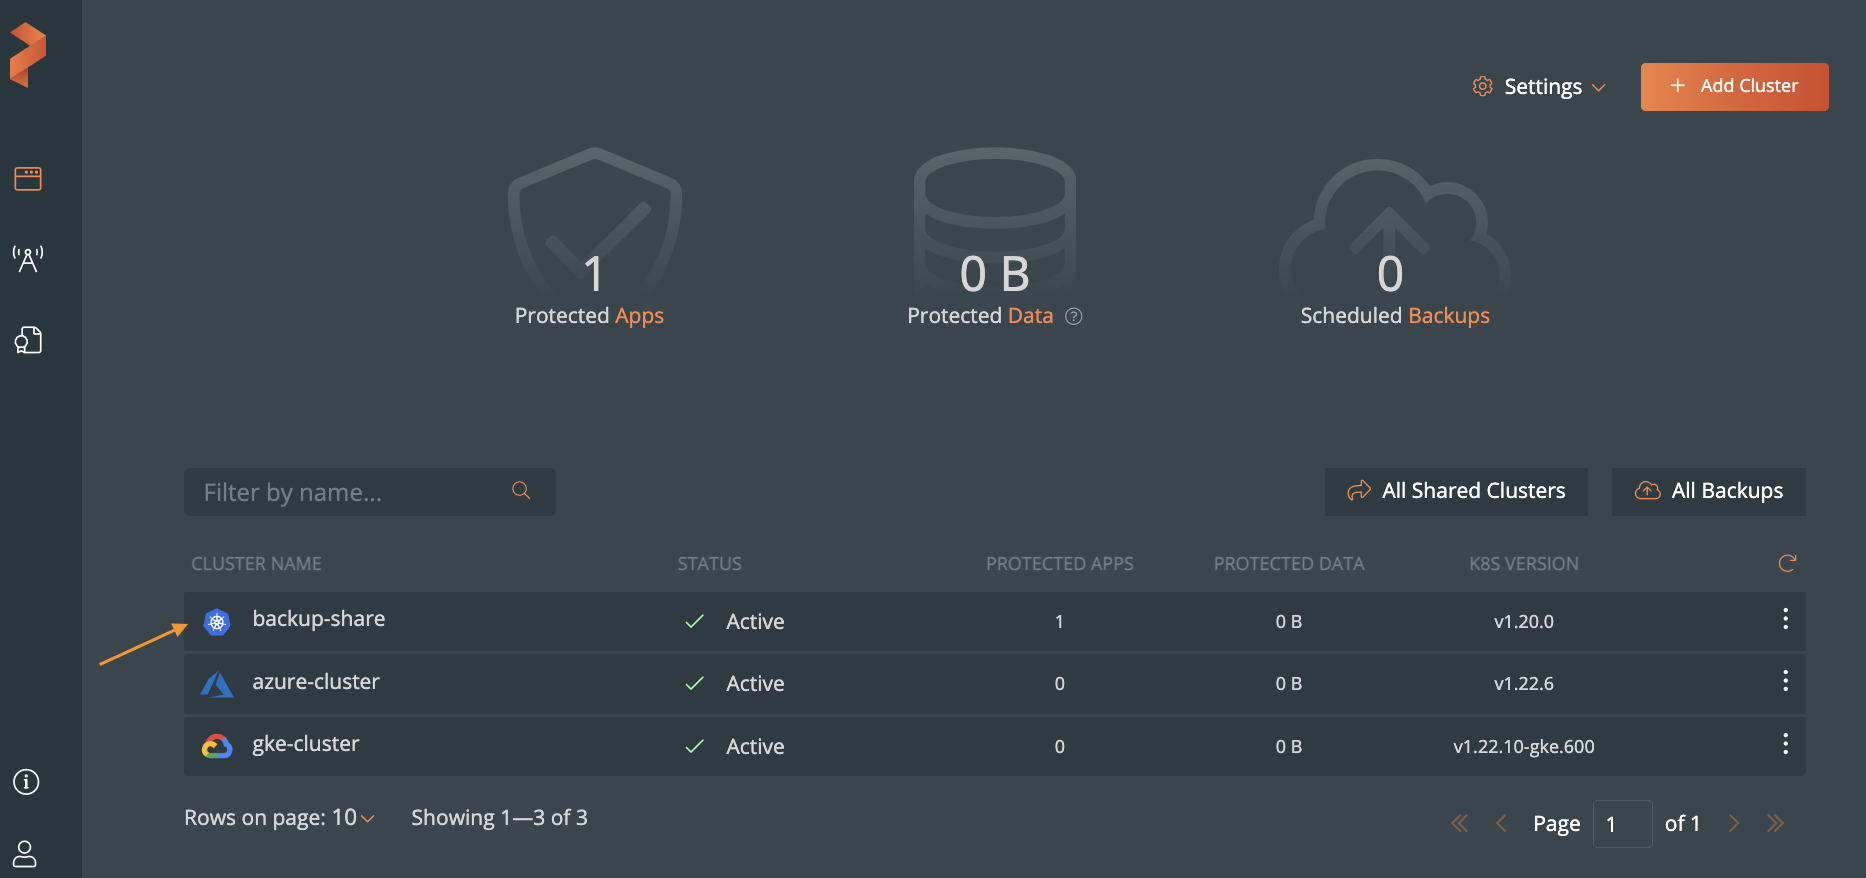Image resolution: width=1866 pixels, height=878 pixels.
Task: Click the Add Cluster button
Action: point(1734,87)
